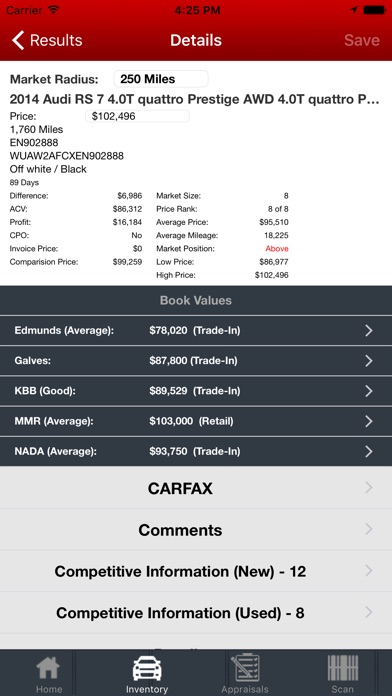The image size is (392, 696).
Task: Tap the location arrow in status bar
Action: tap(354, 10)
